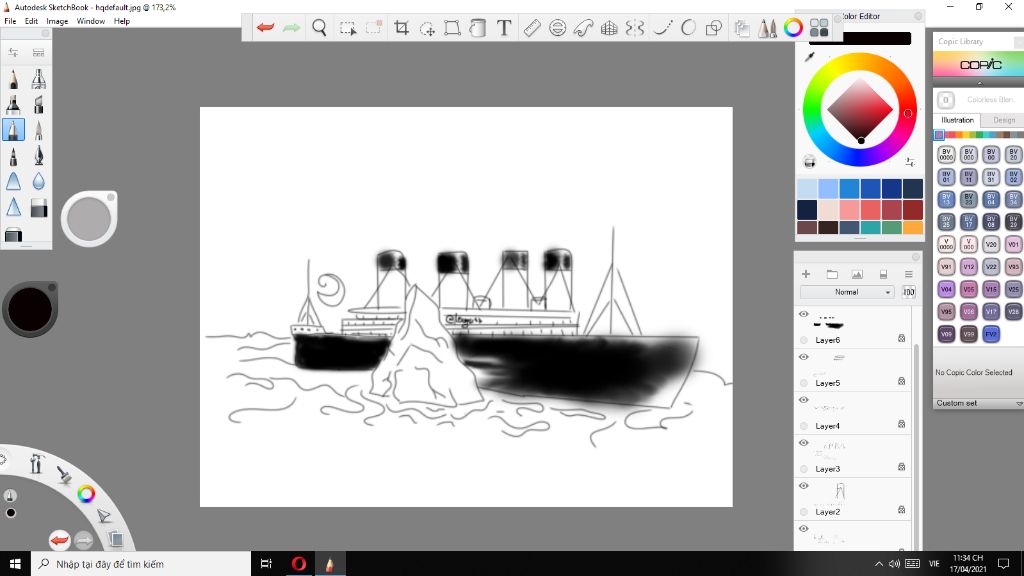Toggle the lock on Layer4
Screen dimensions: 1024x576
pyautogui.click(x=901, y=424)
